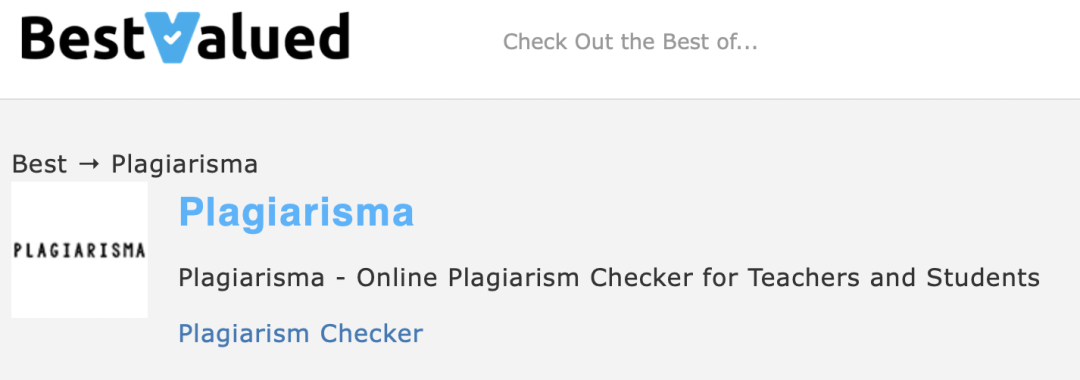1080x380 pixels.
Task: Click the white area of the Plagiarisma thumbnail
Action: tap(79, 211)
